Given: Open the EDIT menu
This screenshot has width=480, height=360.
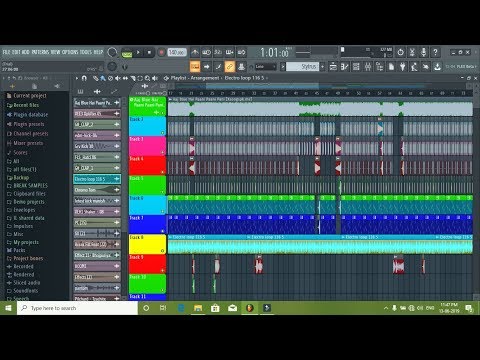Looking at the screenshot, I should (x=16, y=52).
